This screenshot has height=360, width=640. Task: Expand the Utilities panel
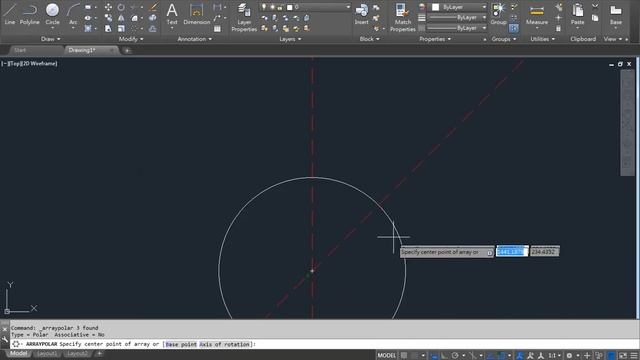542,39
